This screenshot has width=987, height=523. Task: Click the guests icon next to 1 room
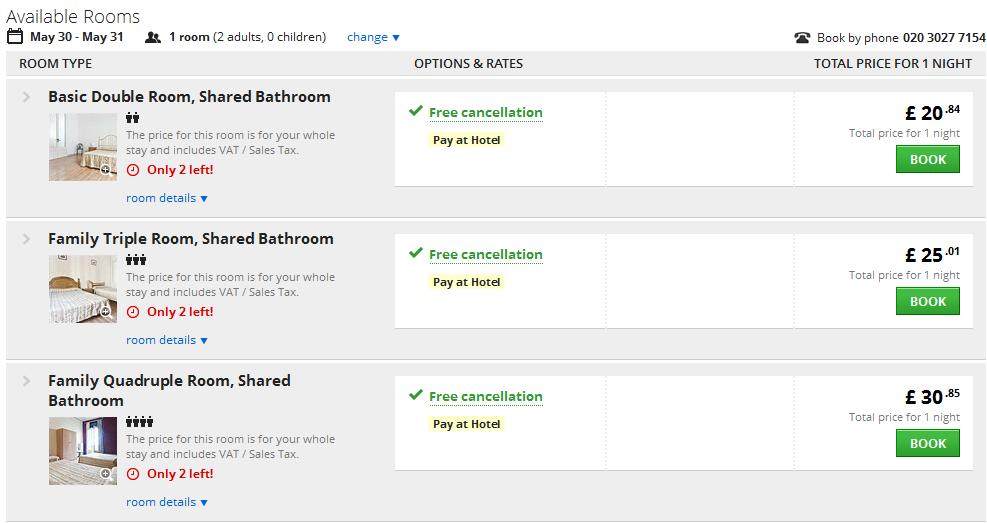[x=153, y=38]
